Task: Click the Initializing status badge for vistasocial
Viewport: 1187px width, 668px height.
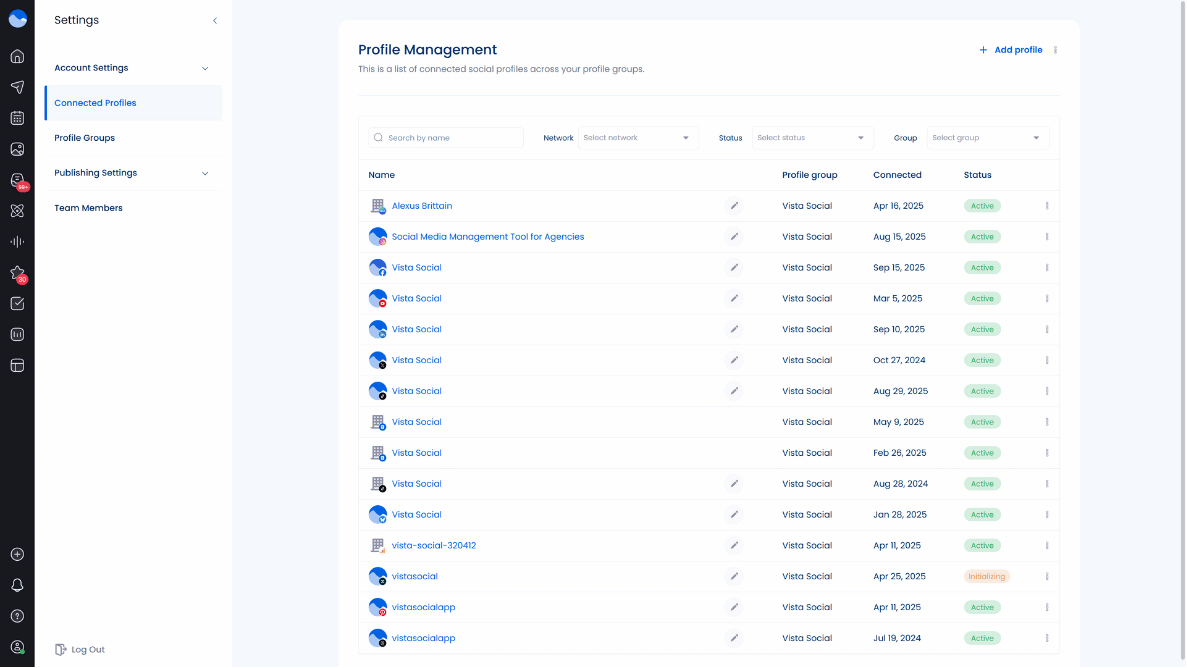Action: 986,576
